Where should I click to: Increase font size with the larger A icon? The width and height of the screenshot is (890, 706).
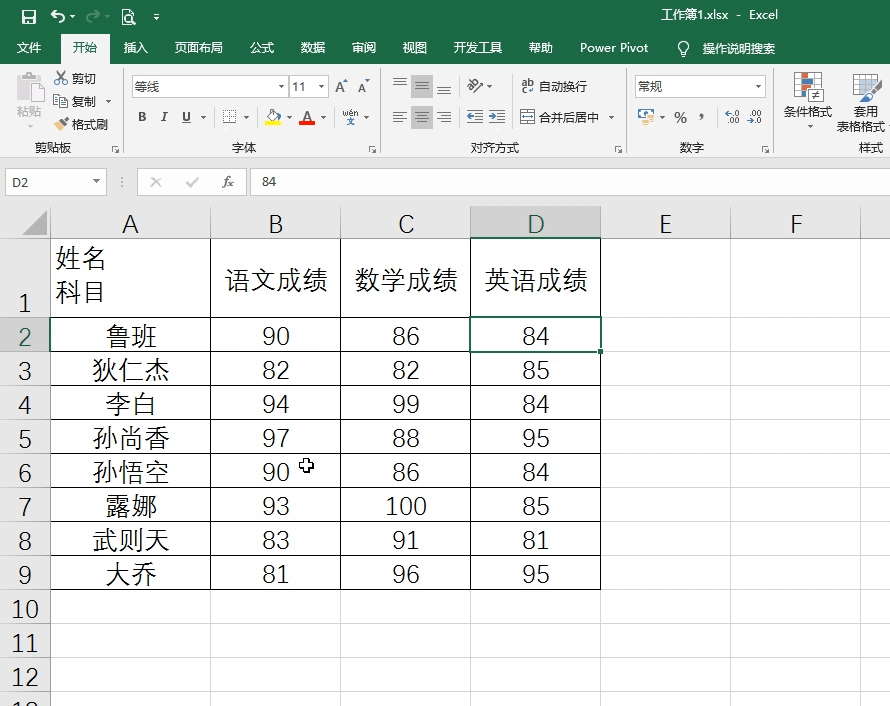click(x=341, y=86)
